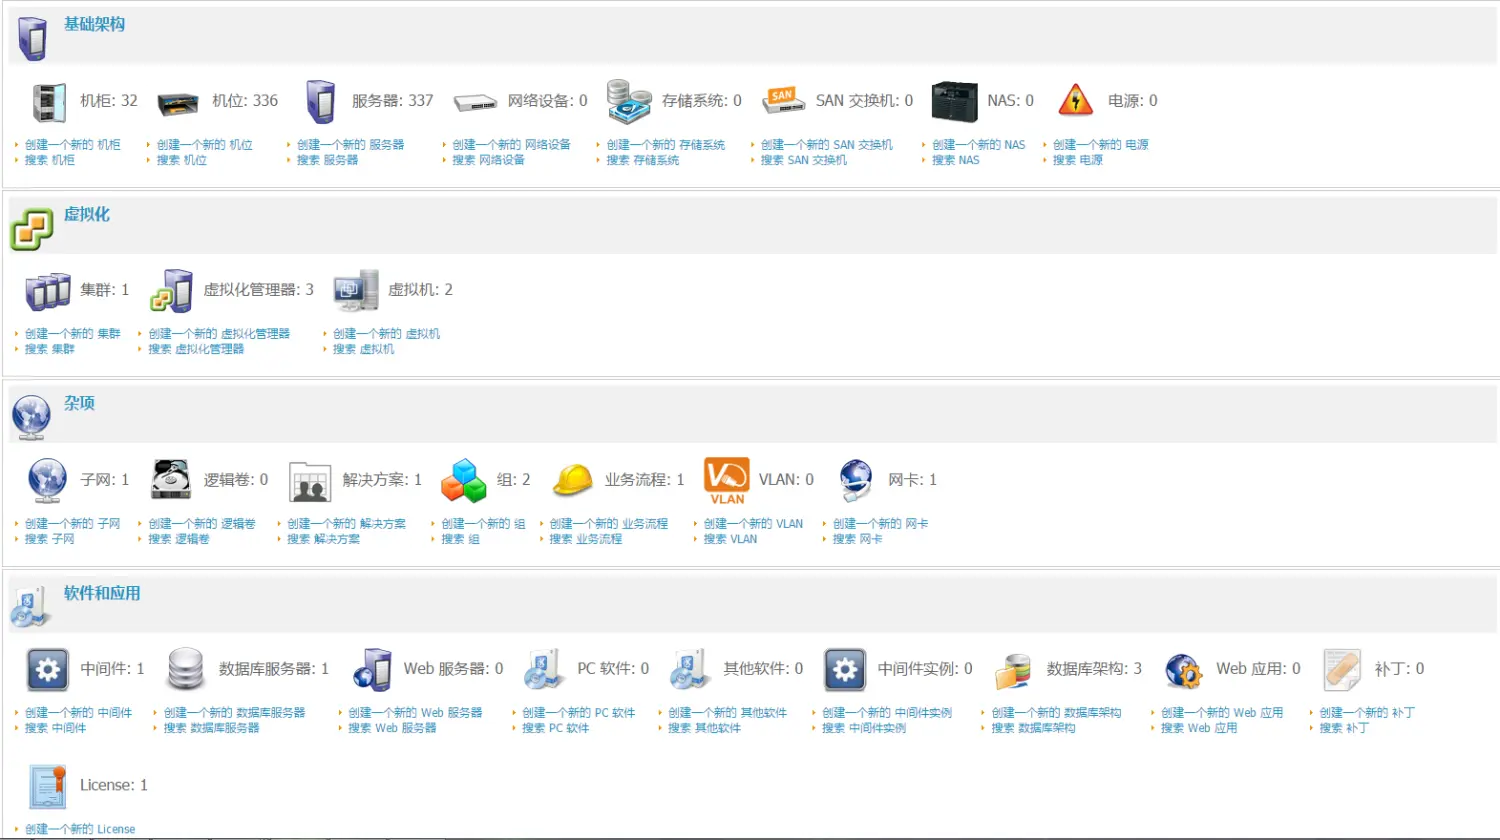Screen dimensions: 1500x840
Task: Open 创建一个新的 机柜 link
Action: click(72, 145)
